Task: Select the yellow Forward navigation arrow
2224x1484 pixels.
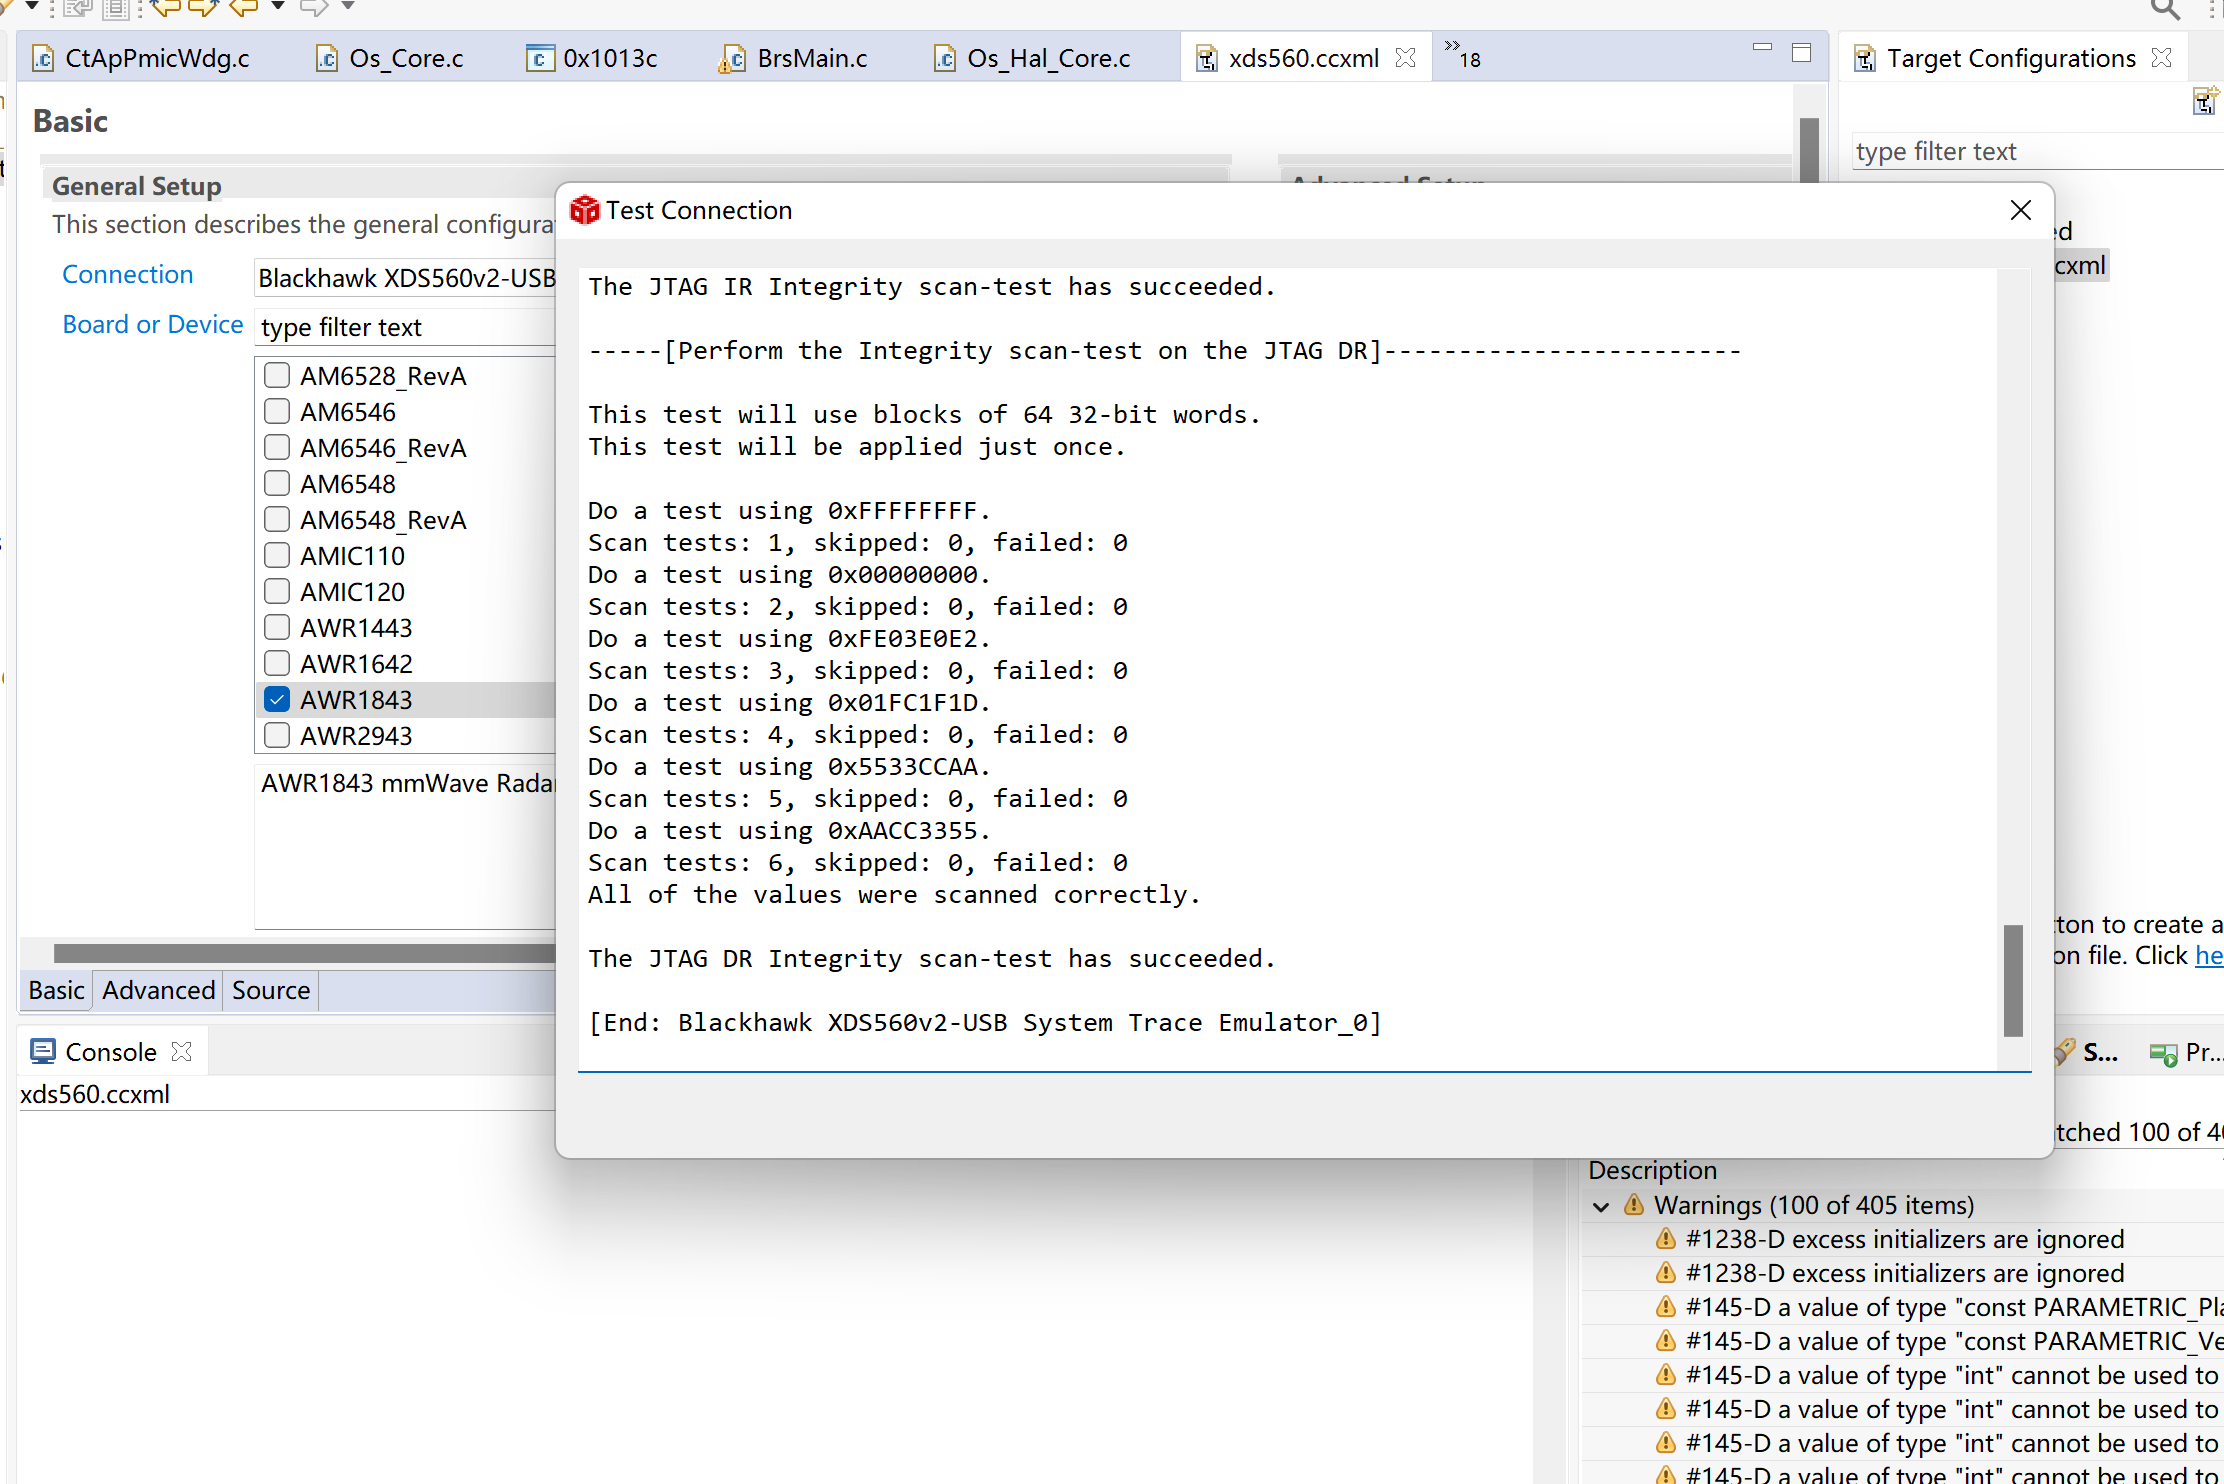Action: click(201, 10)
